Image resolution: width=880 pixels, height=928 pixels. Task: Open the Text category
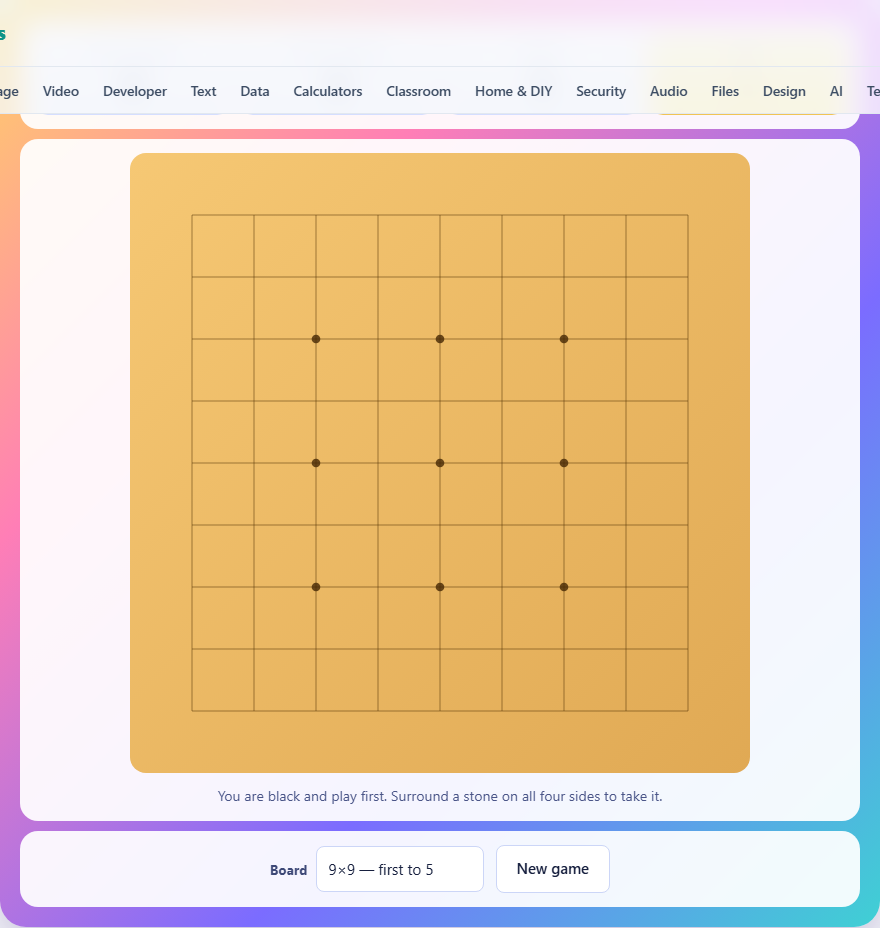[x=203, y=91]
